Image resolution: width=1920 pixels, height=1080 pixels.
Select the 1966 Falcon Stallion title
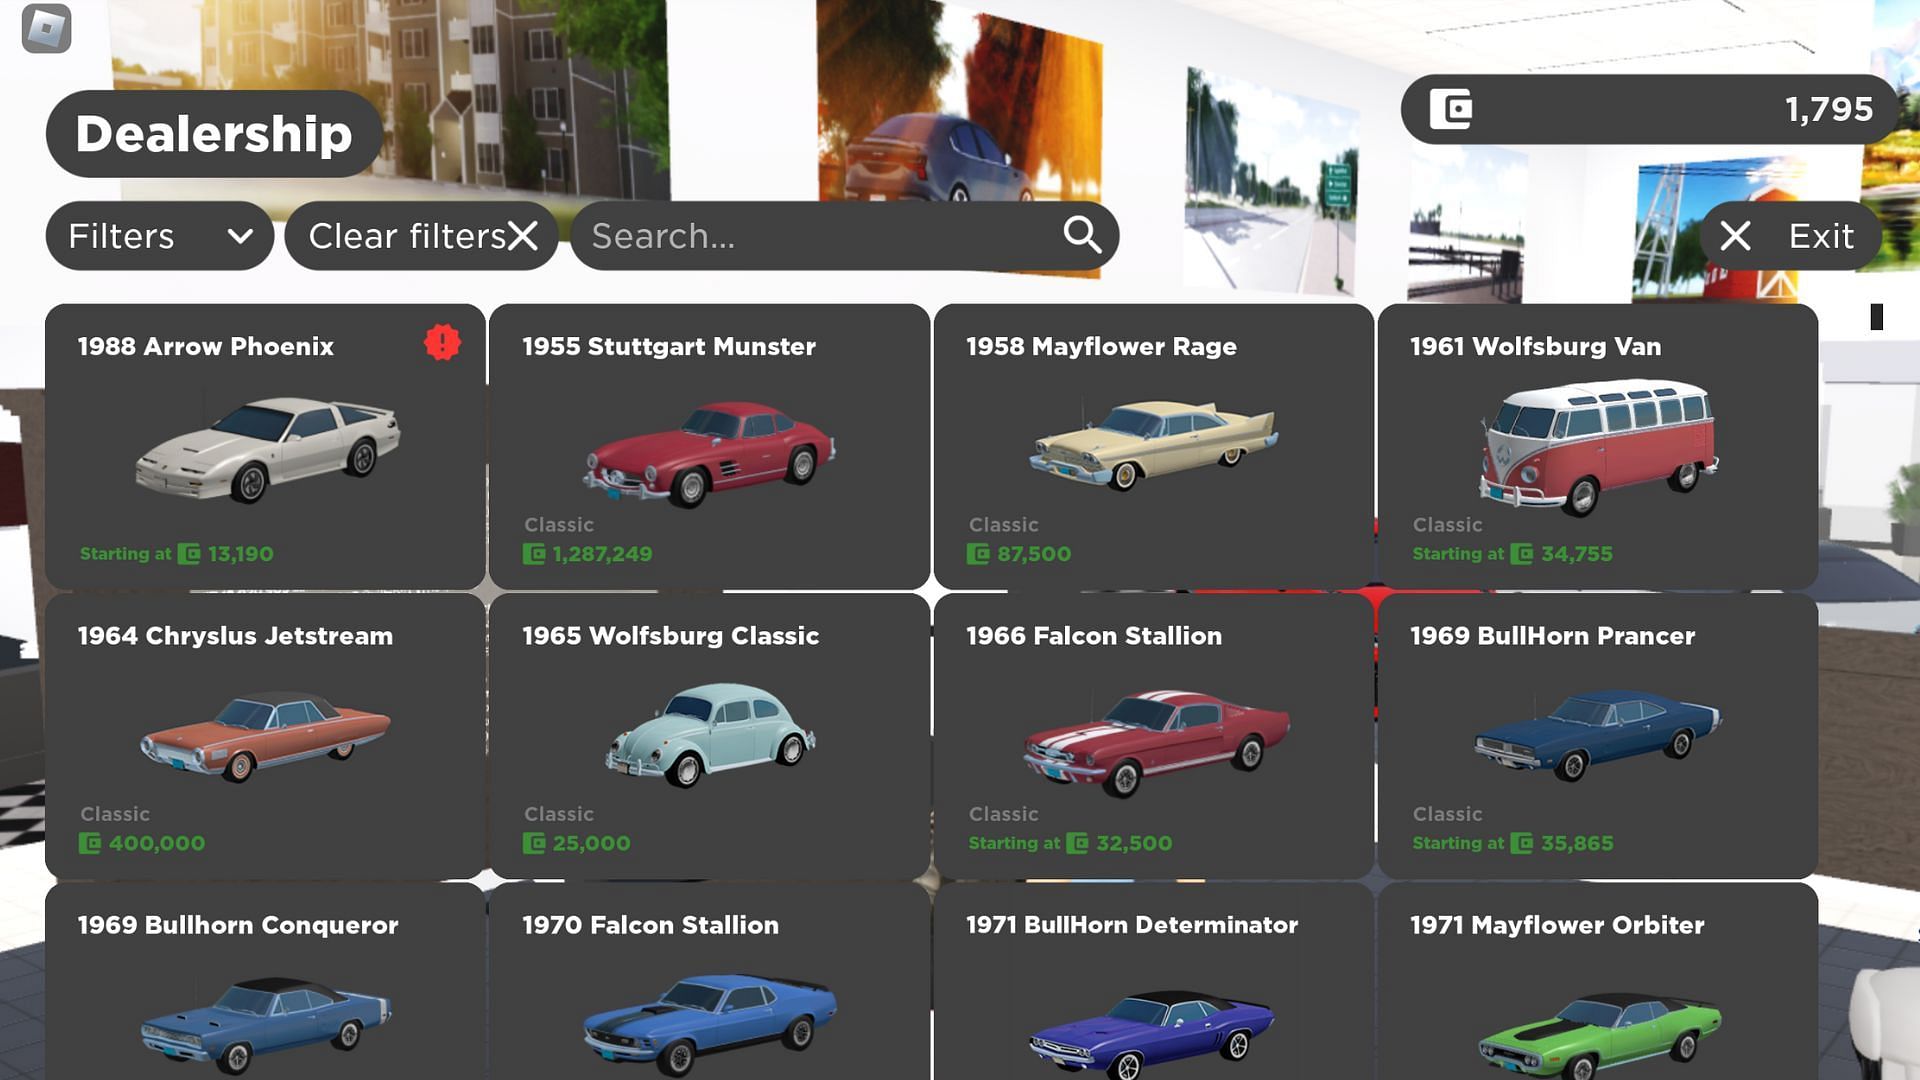(1094, 636)
